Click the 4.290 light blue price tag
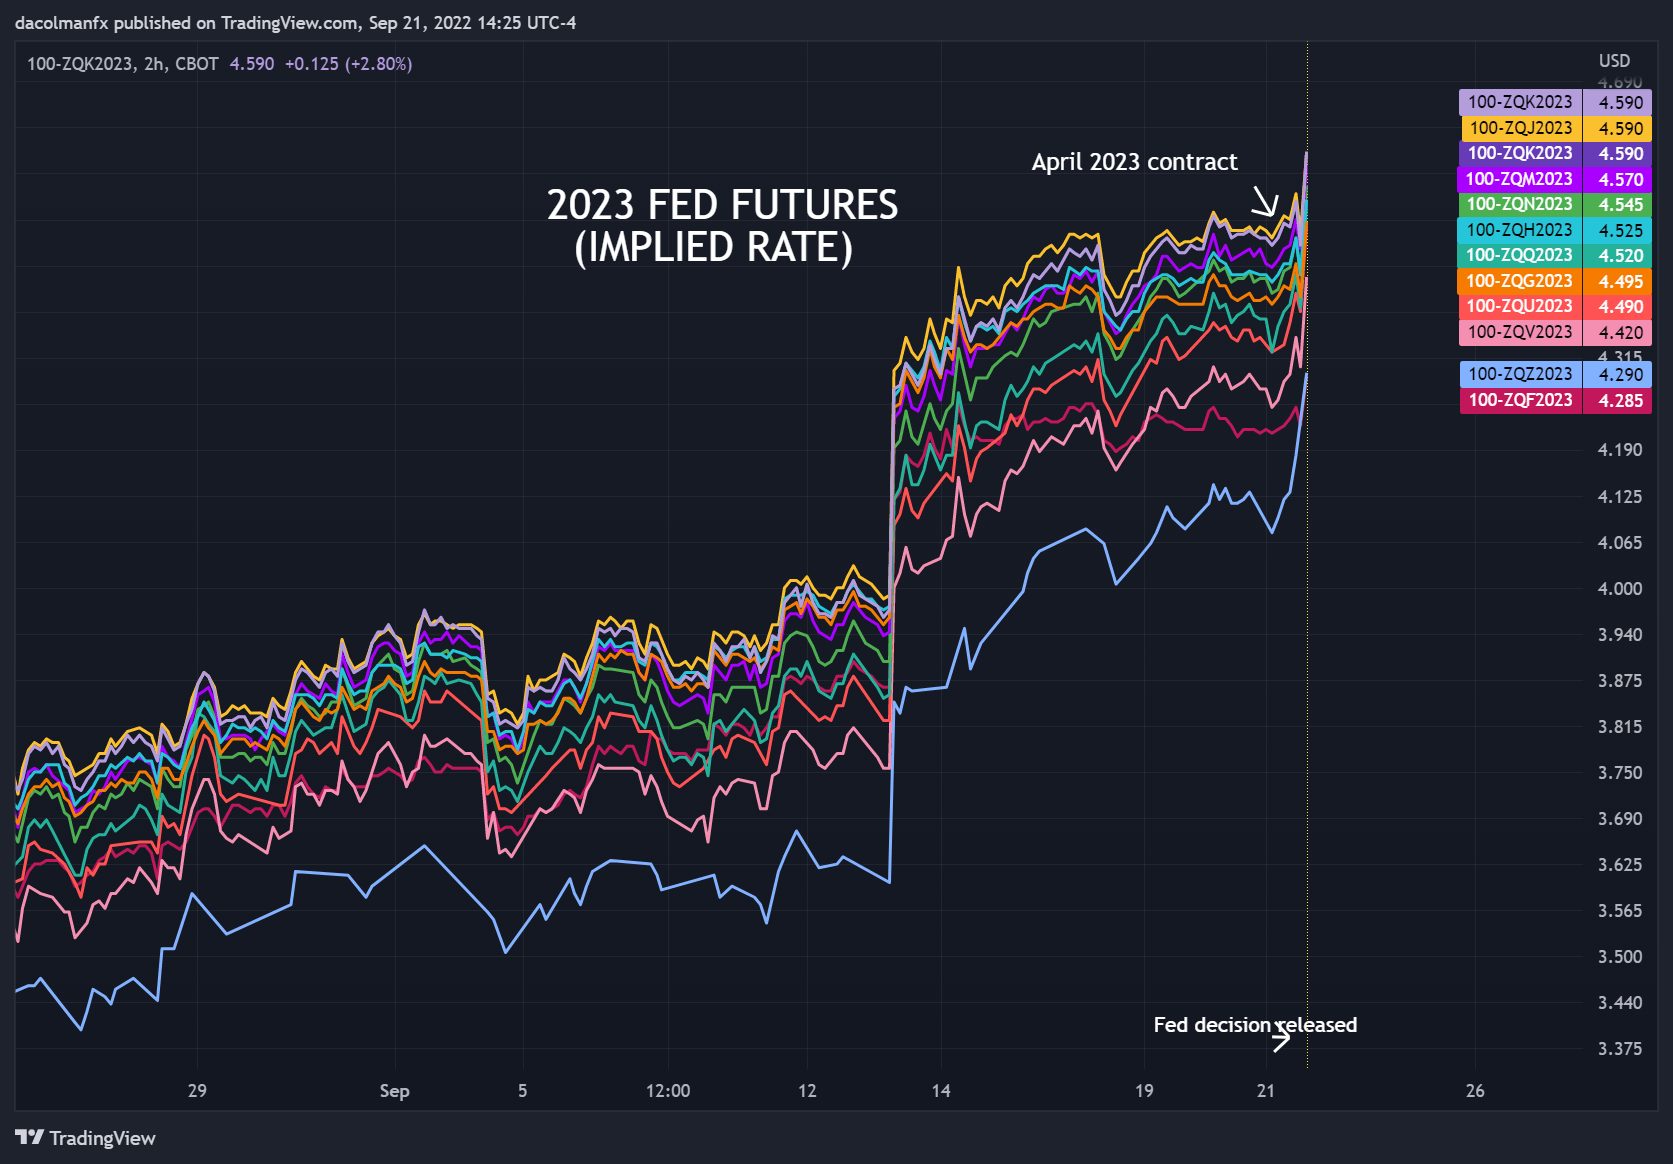This screenshot has width=1673, height=1164. point(1620,374)
